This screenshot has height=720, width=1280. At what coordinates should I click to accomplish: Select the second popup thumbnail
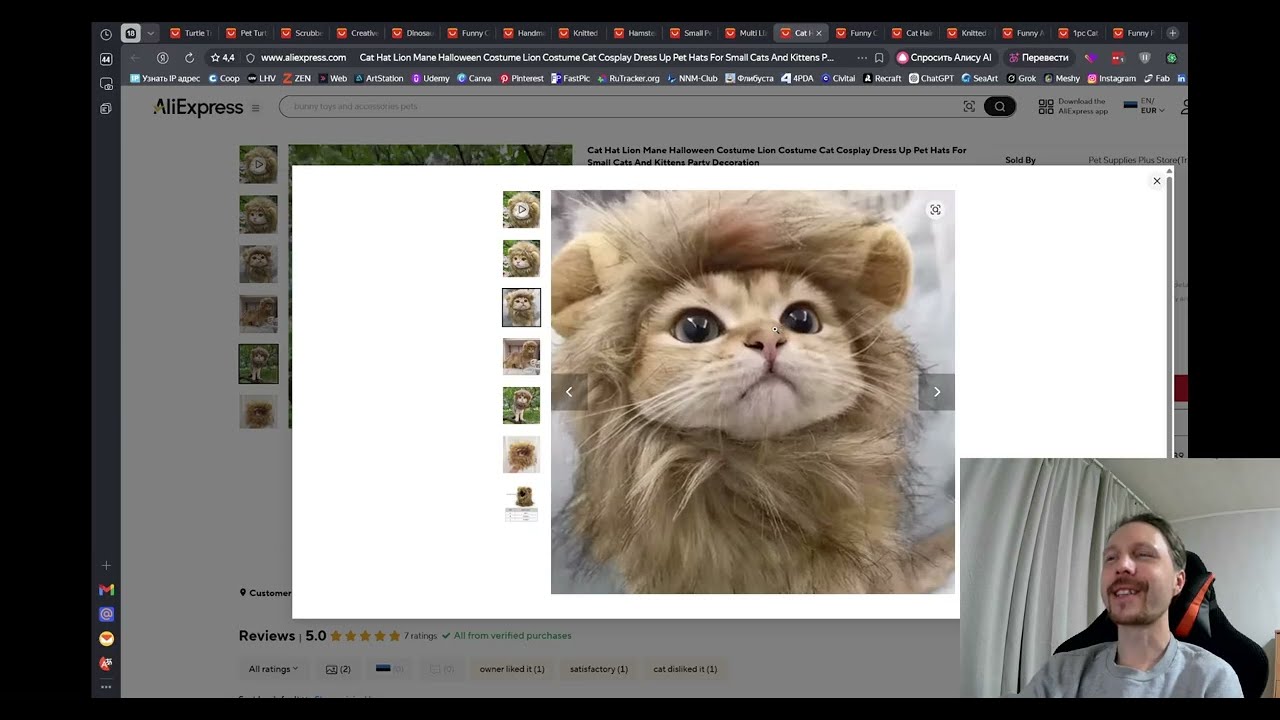(x=521, y=259)
